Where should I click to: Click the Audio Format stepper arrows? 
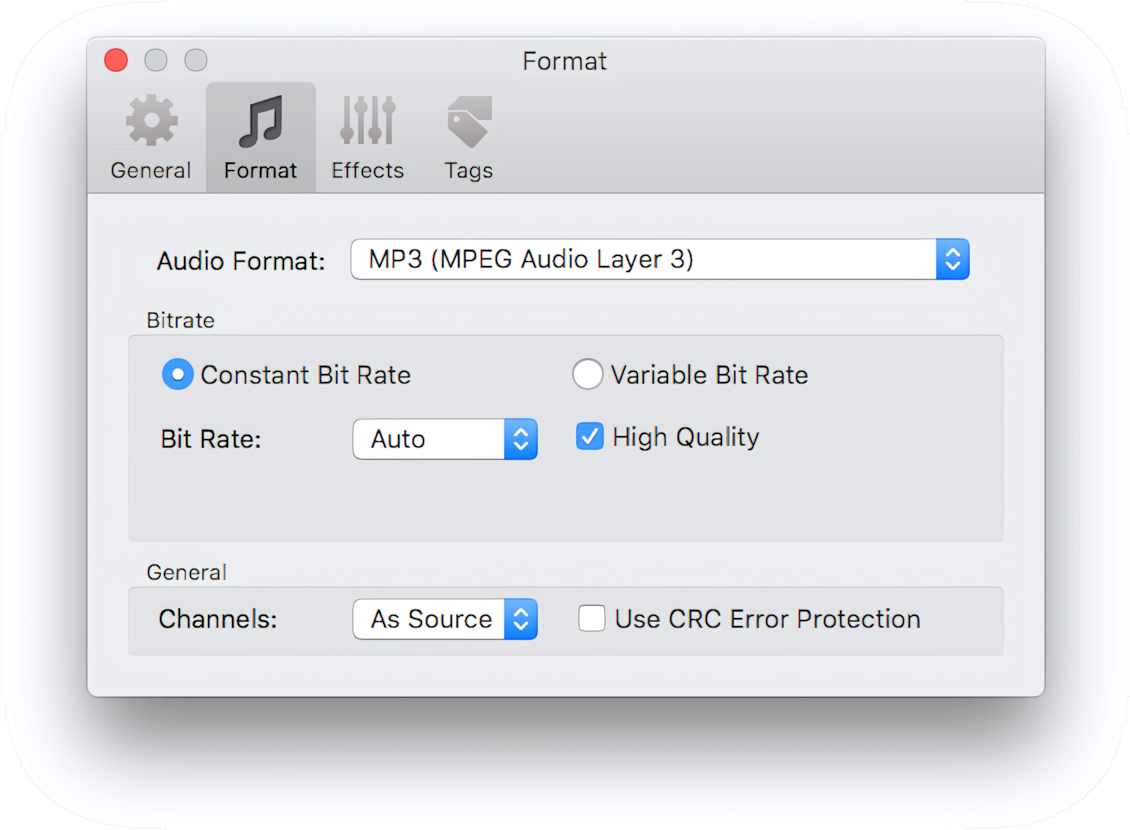[953, 259]
